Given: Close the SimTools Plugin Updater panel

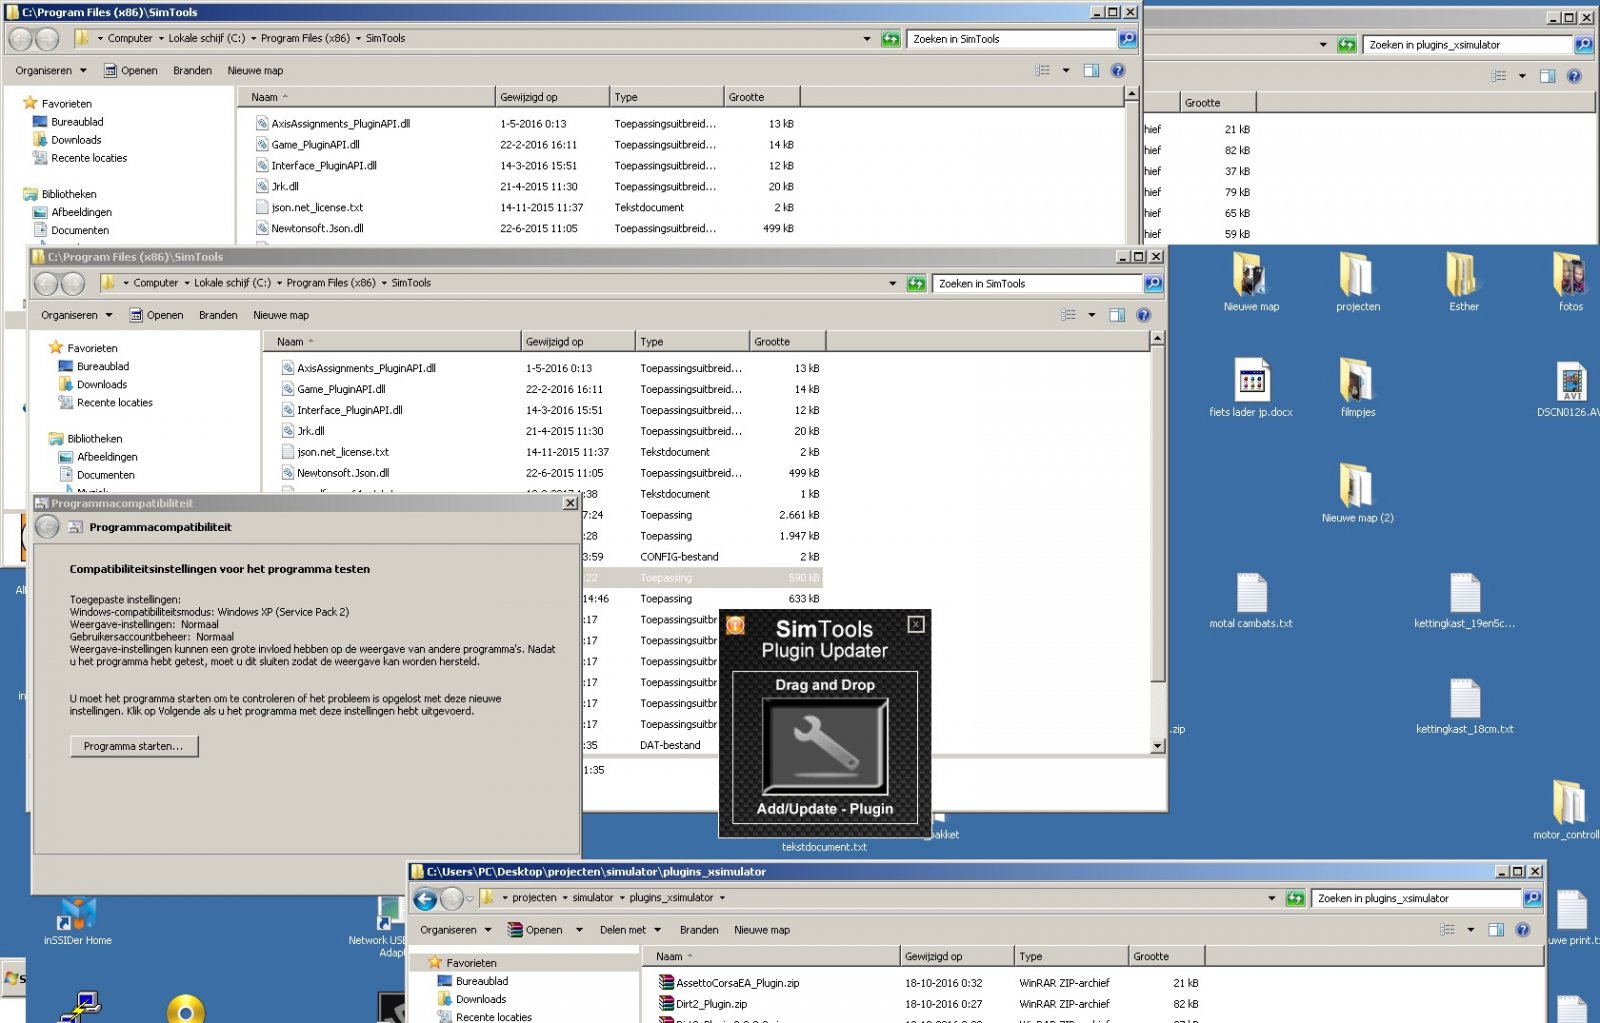Looking at the screenshot, I should click(915, 624).
